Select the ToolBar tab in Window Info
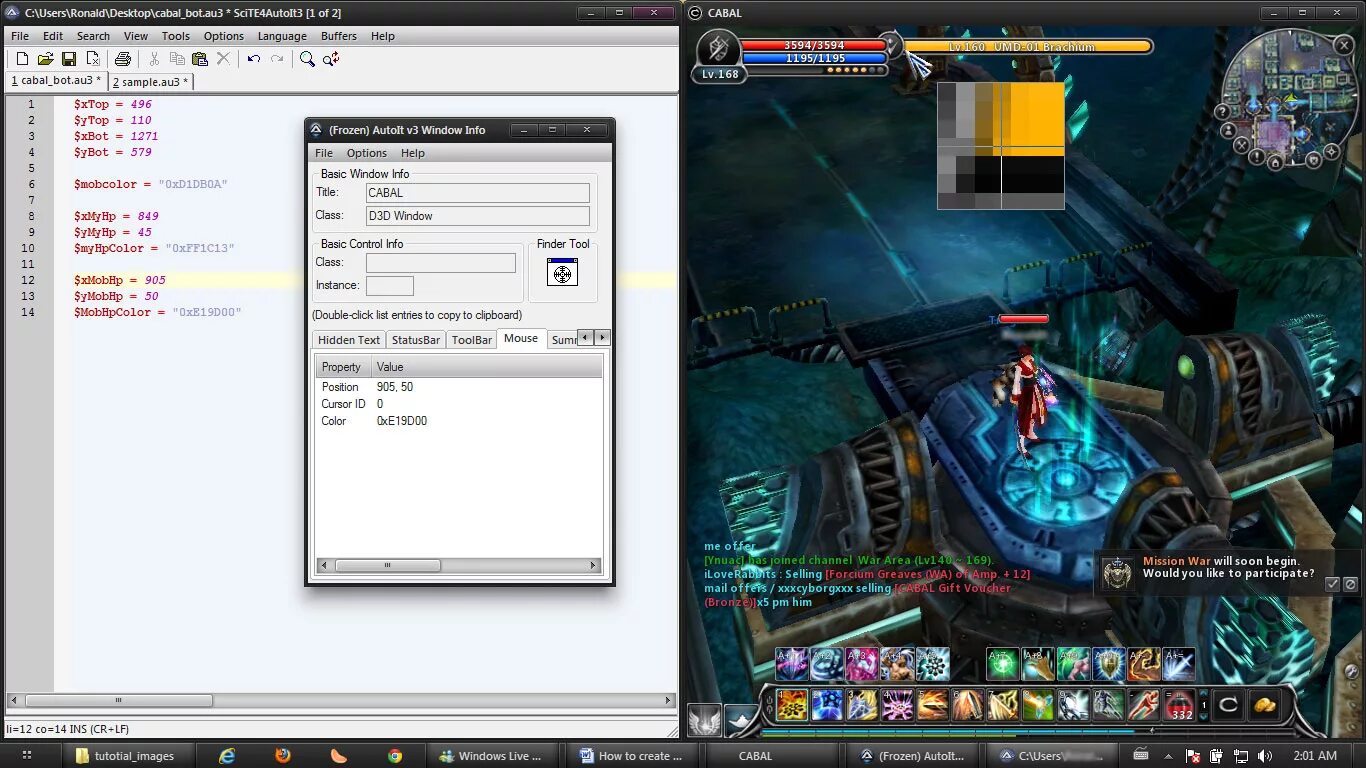Image resolution: width=1366 pixels, height=768 pixels. coord(472,340)
